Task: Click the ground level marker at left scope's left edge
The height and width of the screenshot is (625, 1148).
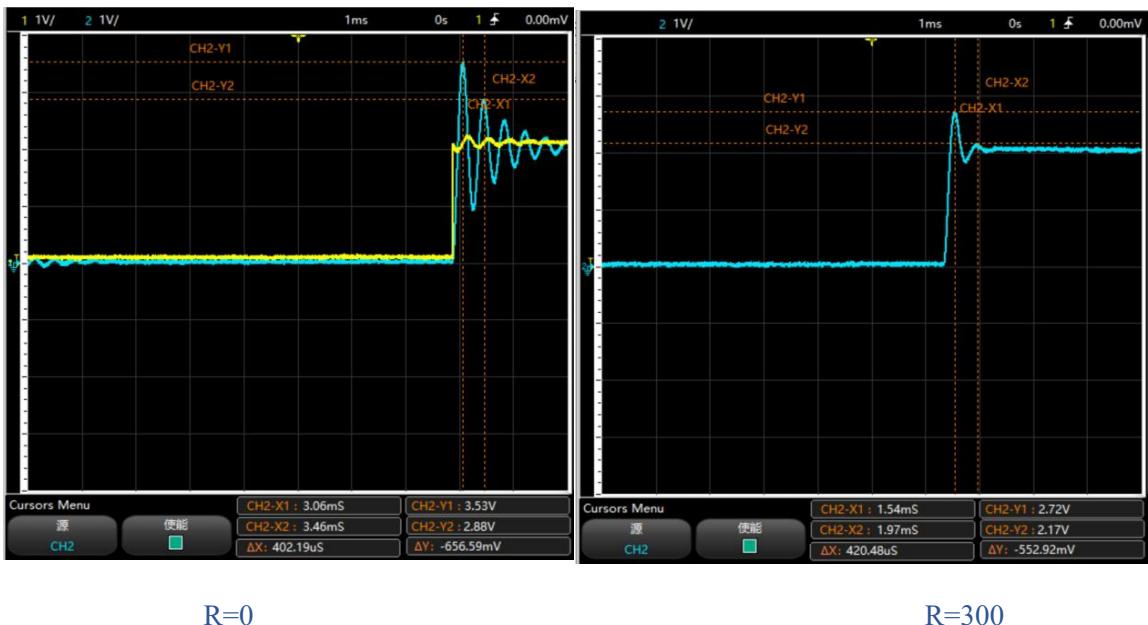Action: click(x=13, y=264)
